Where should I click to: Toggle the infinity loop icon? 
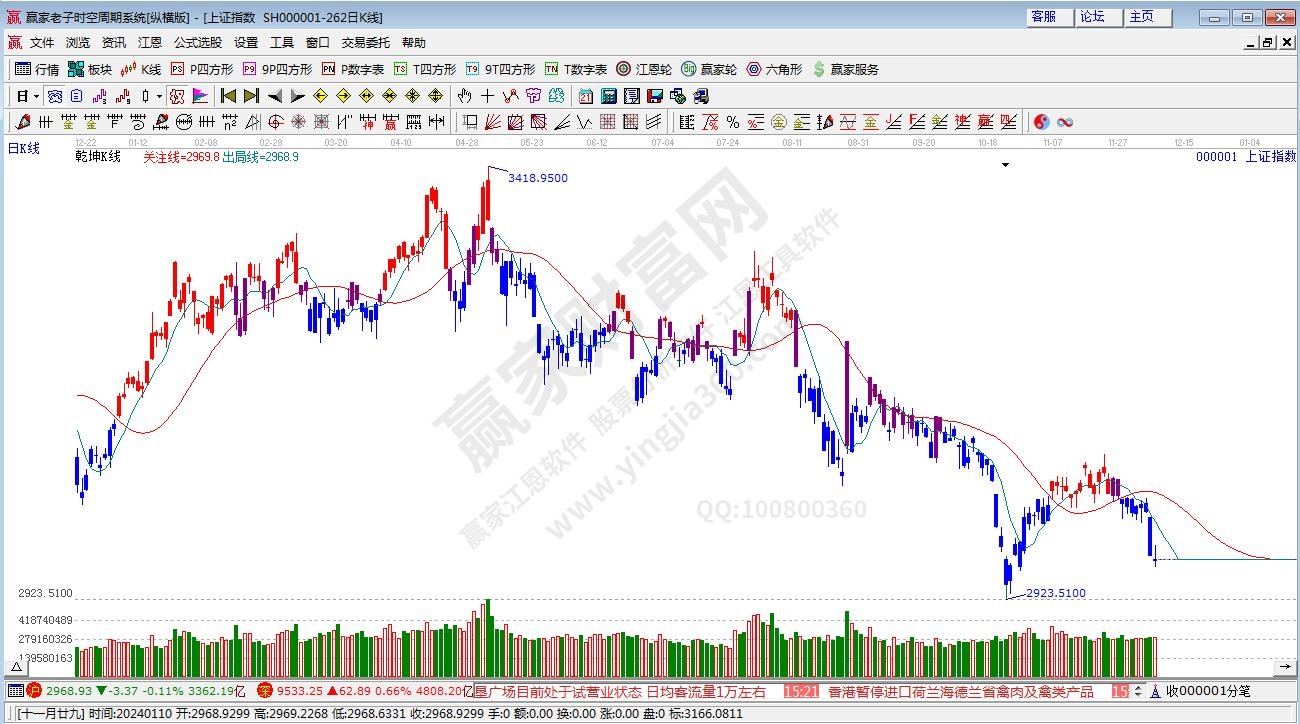point(1065,122)
